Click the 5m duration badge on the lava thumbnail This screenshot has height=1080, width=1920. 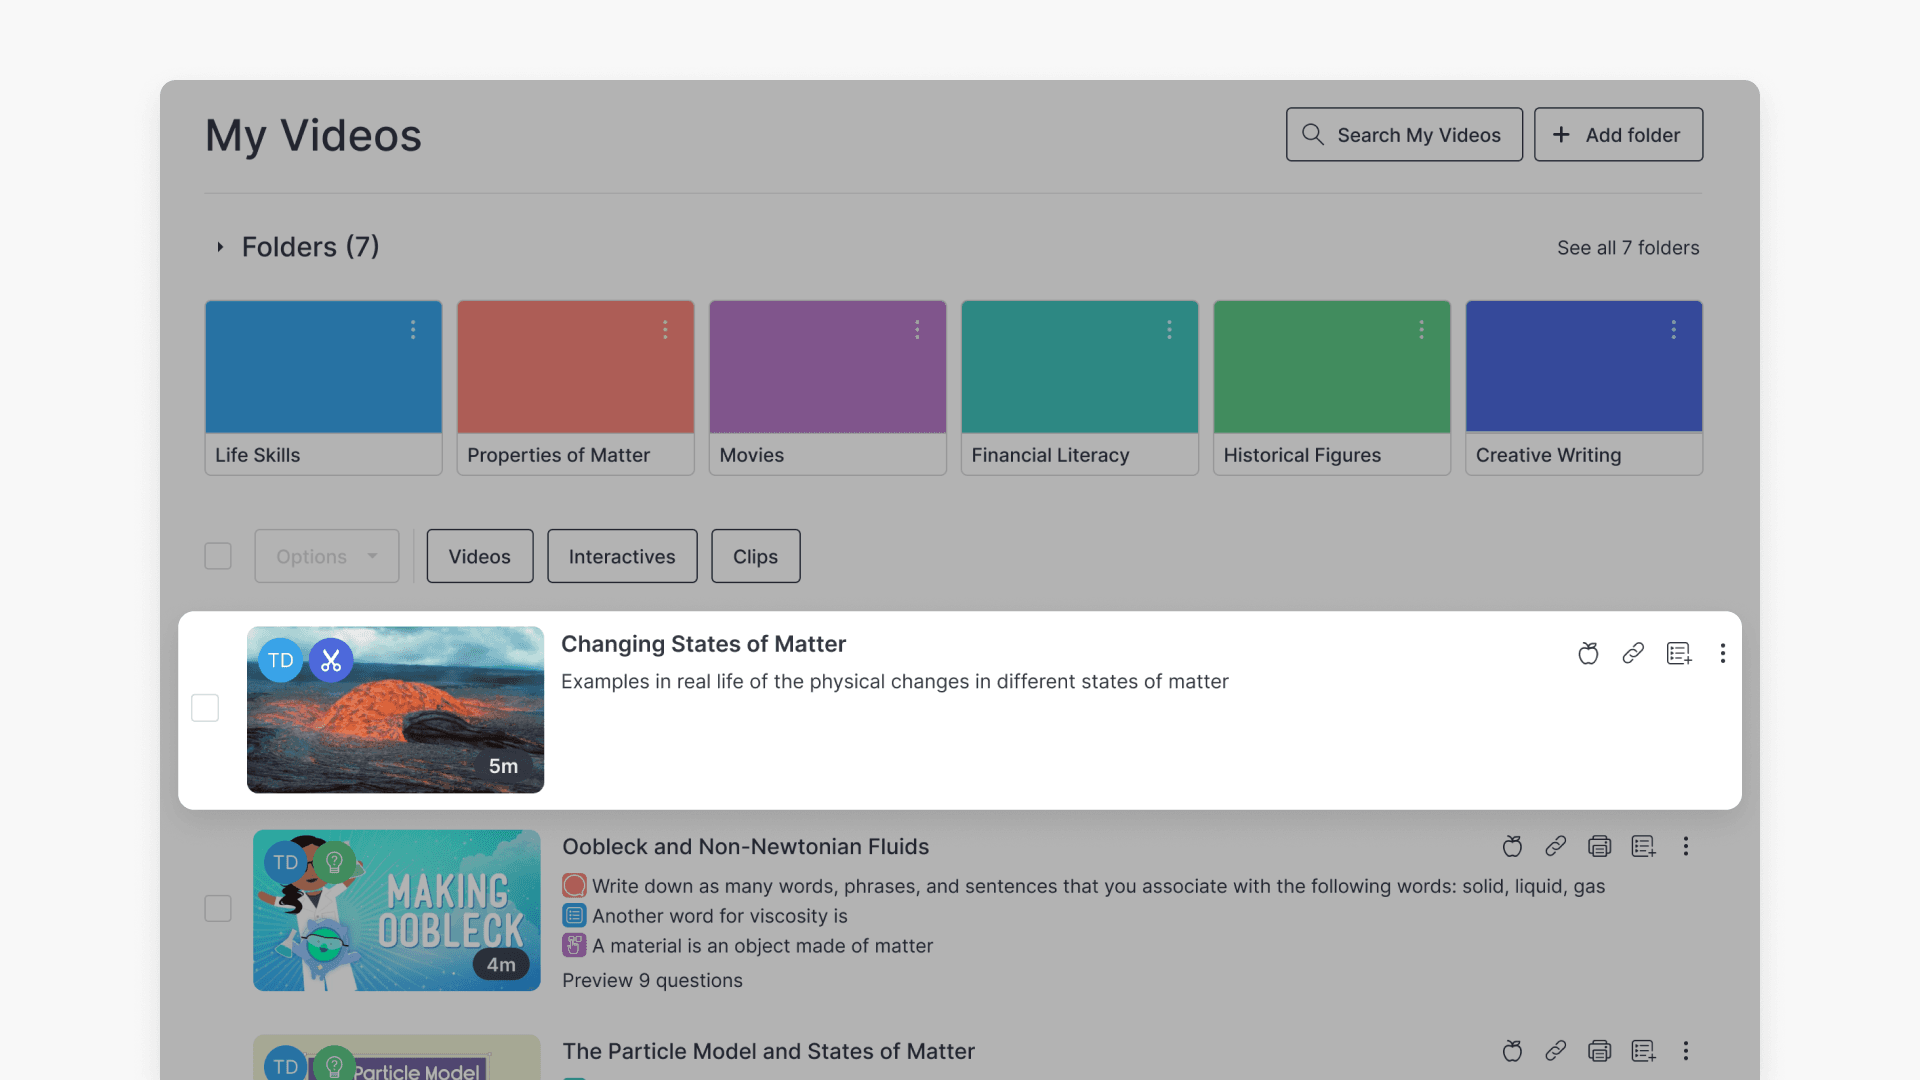[x=503, y=766]
